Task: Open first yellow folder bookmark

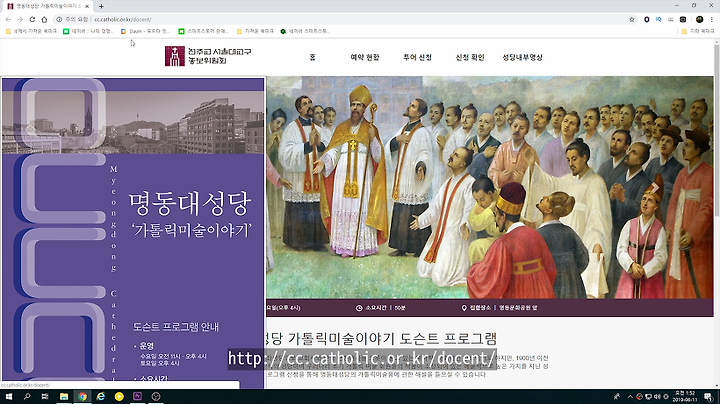Action: 31,31
